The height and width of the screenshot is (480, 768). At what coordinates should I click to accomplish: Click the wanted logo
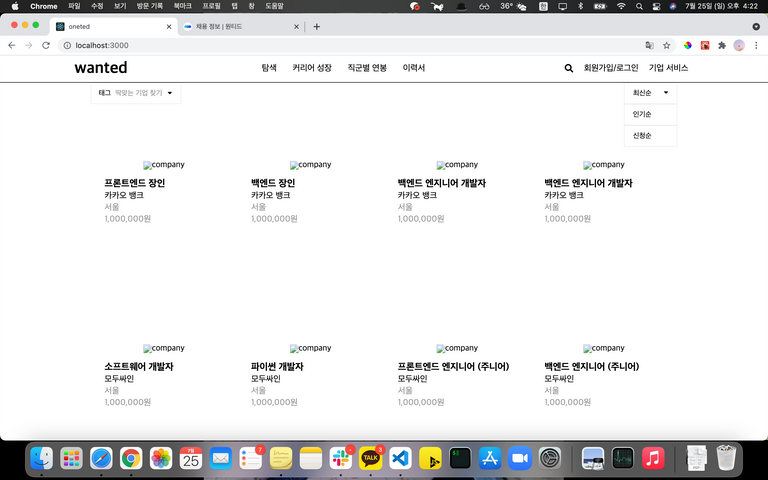click(101, 68)
